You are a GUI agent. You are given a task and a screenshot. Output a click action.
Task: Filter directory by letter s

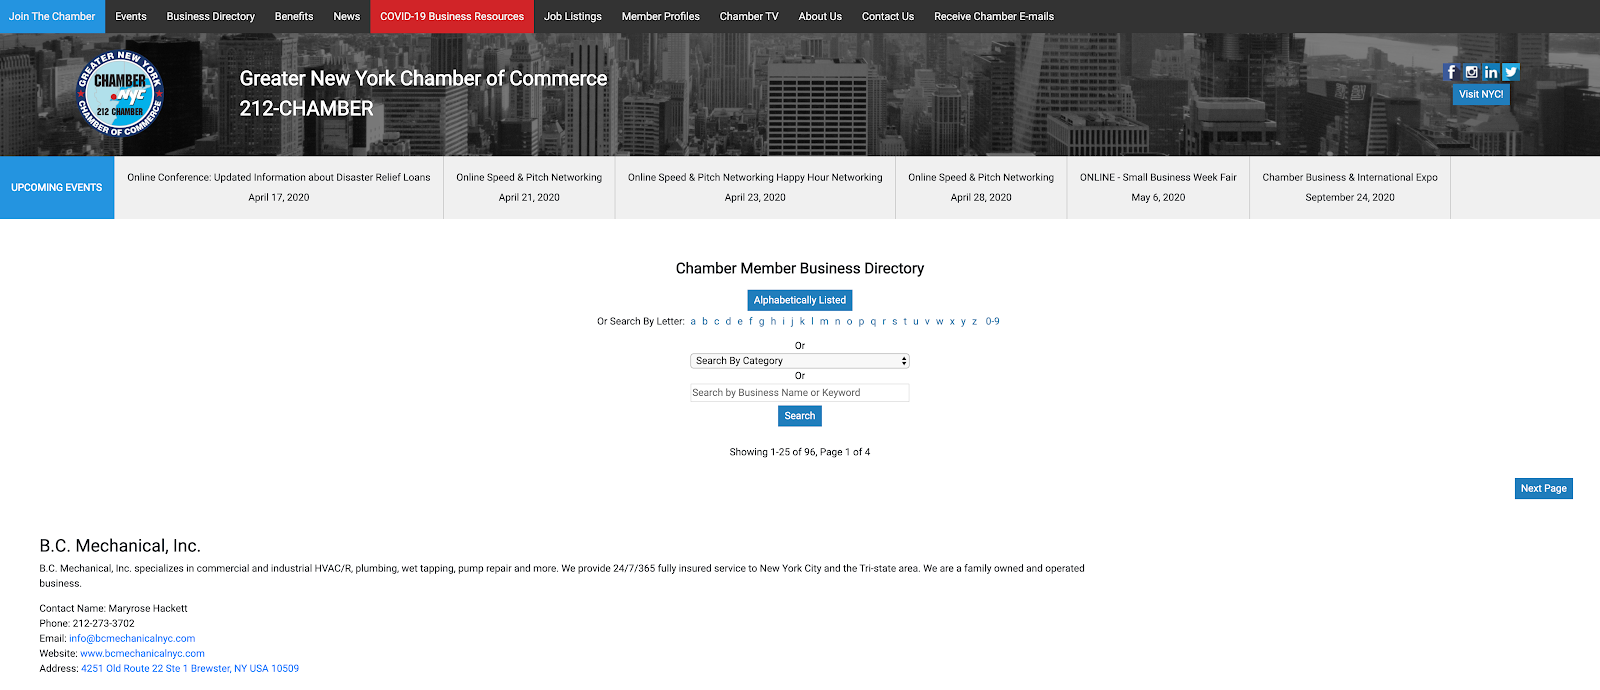click(894, 322)
